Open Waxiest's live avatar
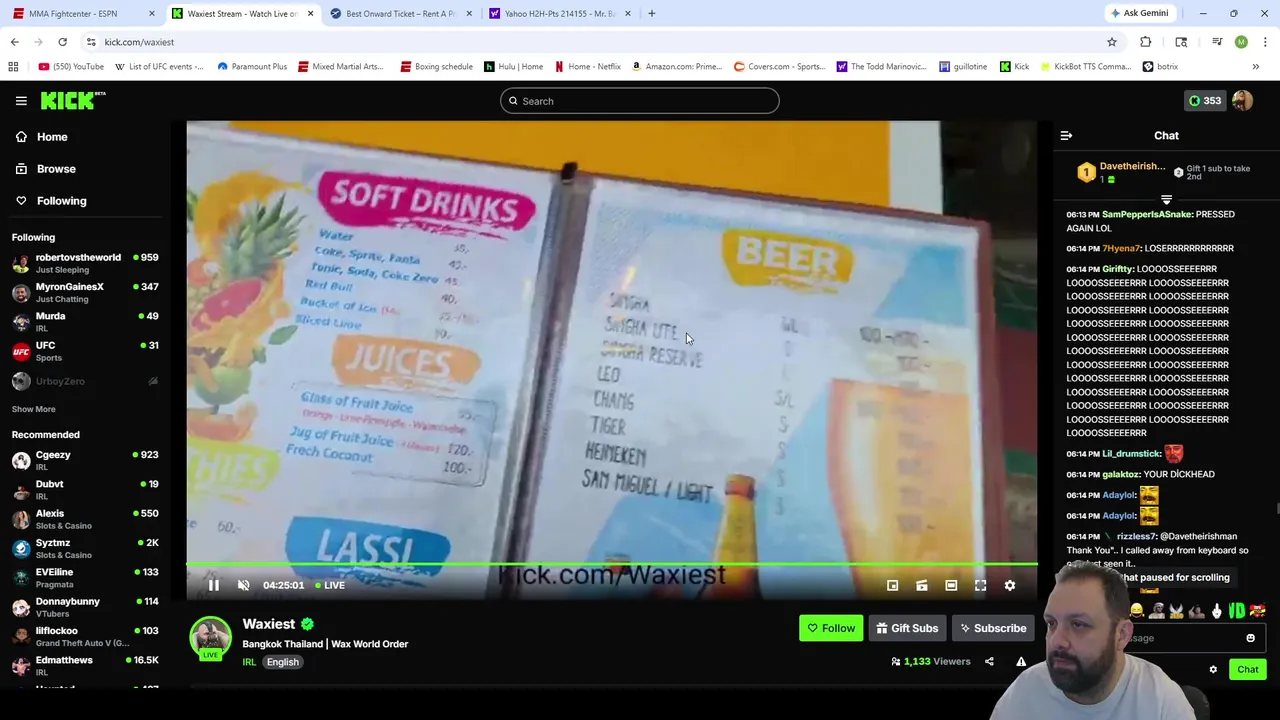 tap(210, 638)
